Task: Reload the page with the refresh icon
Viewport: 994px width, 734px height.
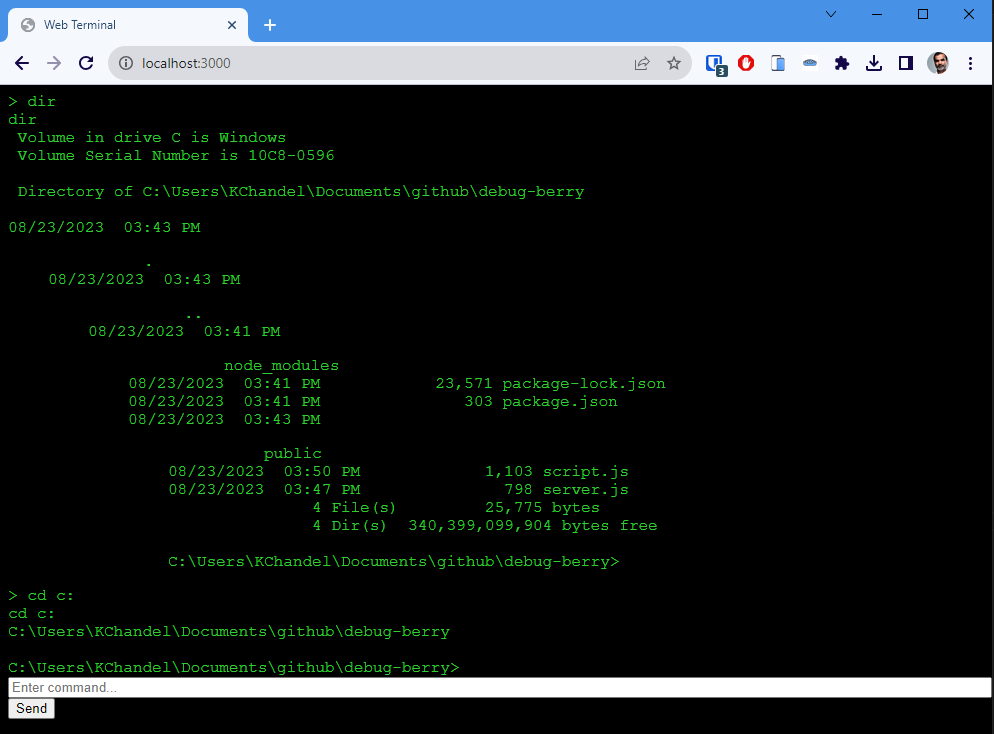Action: tap(87, 63)
